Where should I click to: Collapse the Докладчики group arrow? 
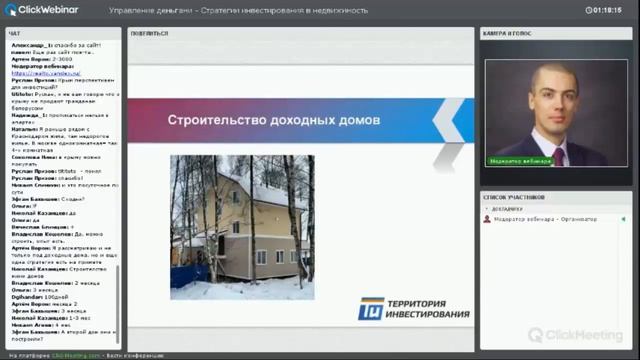[486, 209]
